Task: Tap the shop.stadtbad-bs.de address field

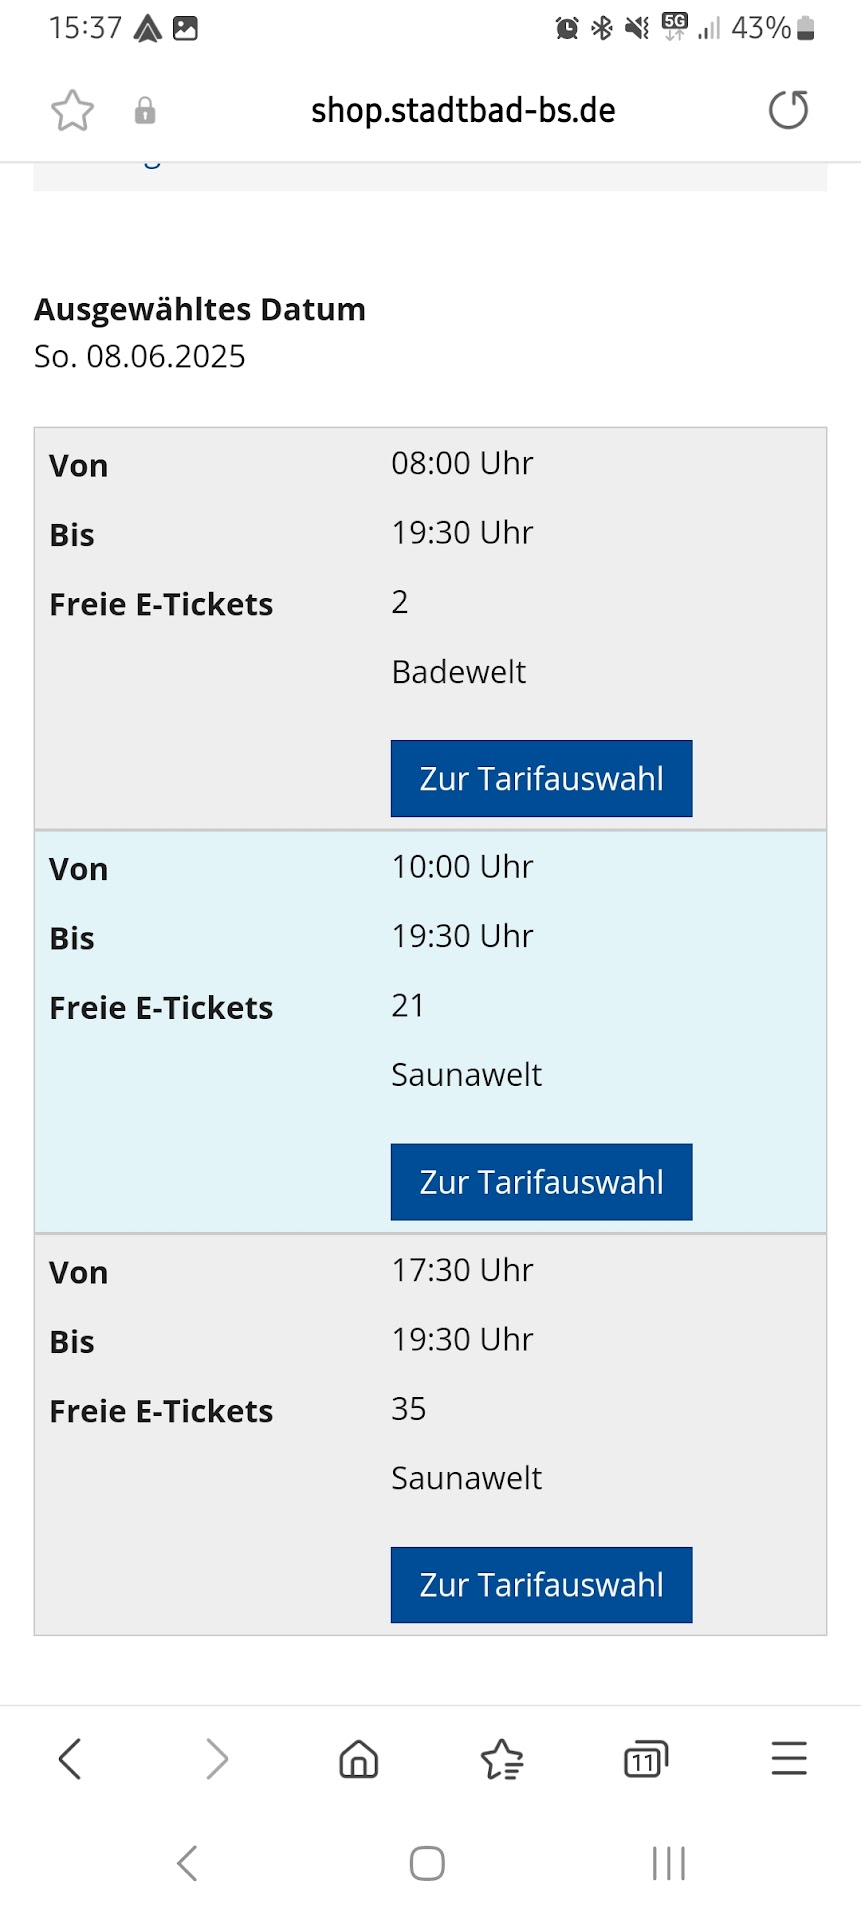Action: [463, 110]
